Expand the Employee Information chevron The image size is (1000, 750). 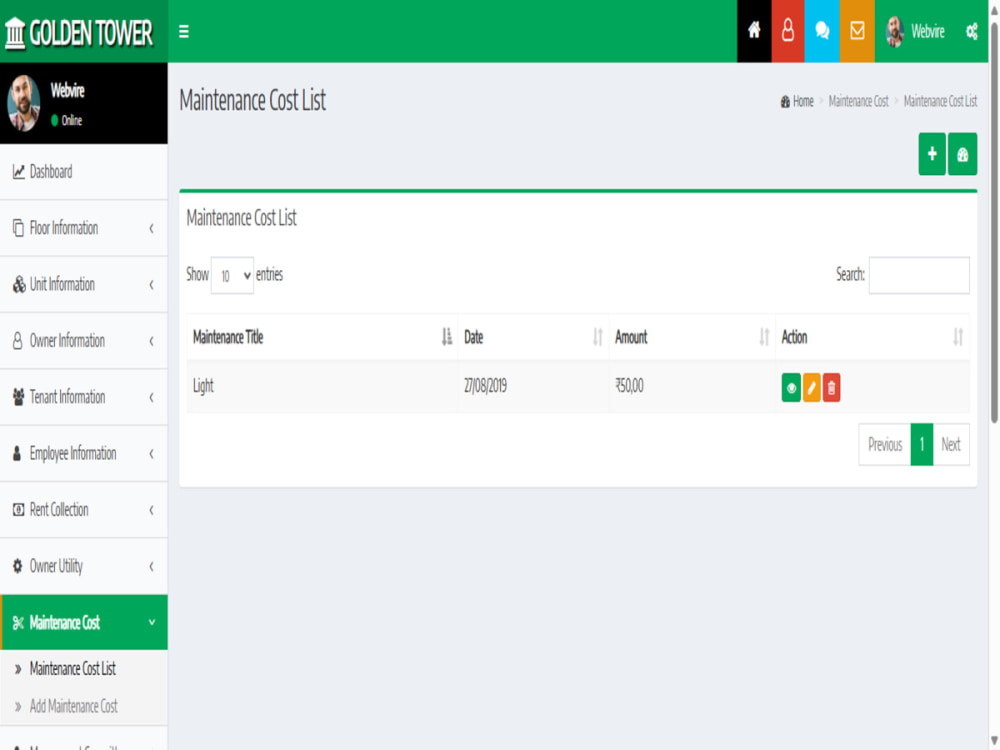click(151, 453)
